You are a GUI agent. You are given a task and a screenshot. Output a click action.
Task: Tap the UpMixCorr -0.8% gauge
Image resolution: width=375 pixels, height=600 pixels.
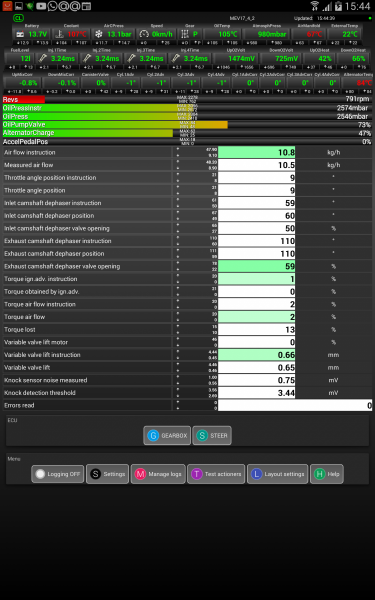(x=22, y=83)
